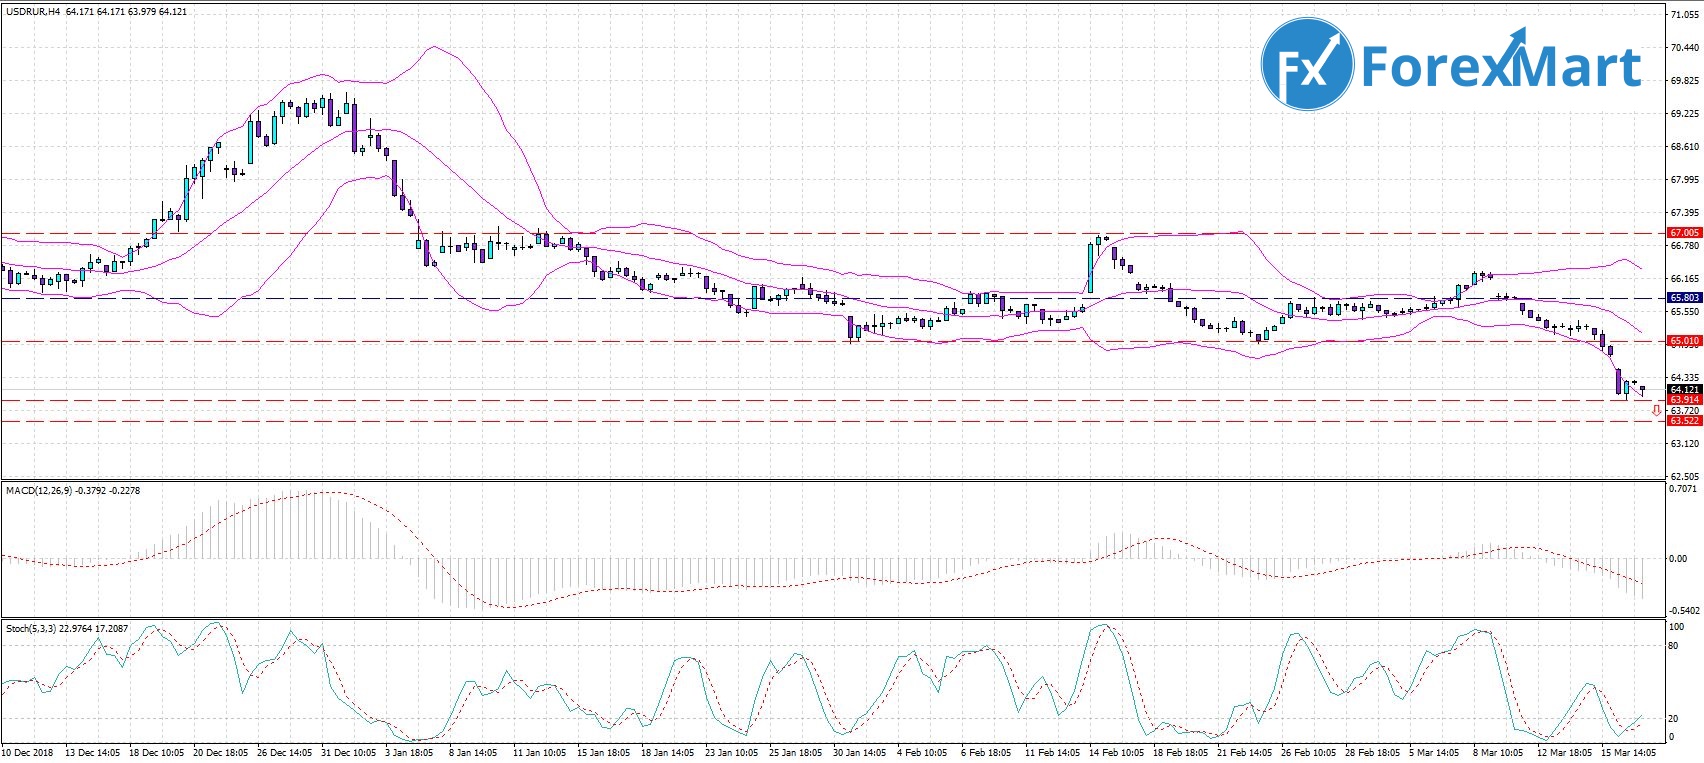Click the 62.505 bottom price scale value
Viewport: 1704px width, 763px height.
coord(1683,476)
